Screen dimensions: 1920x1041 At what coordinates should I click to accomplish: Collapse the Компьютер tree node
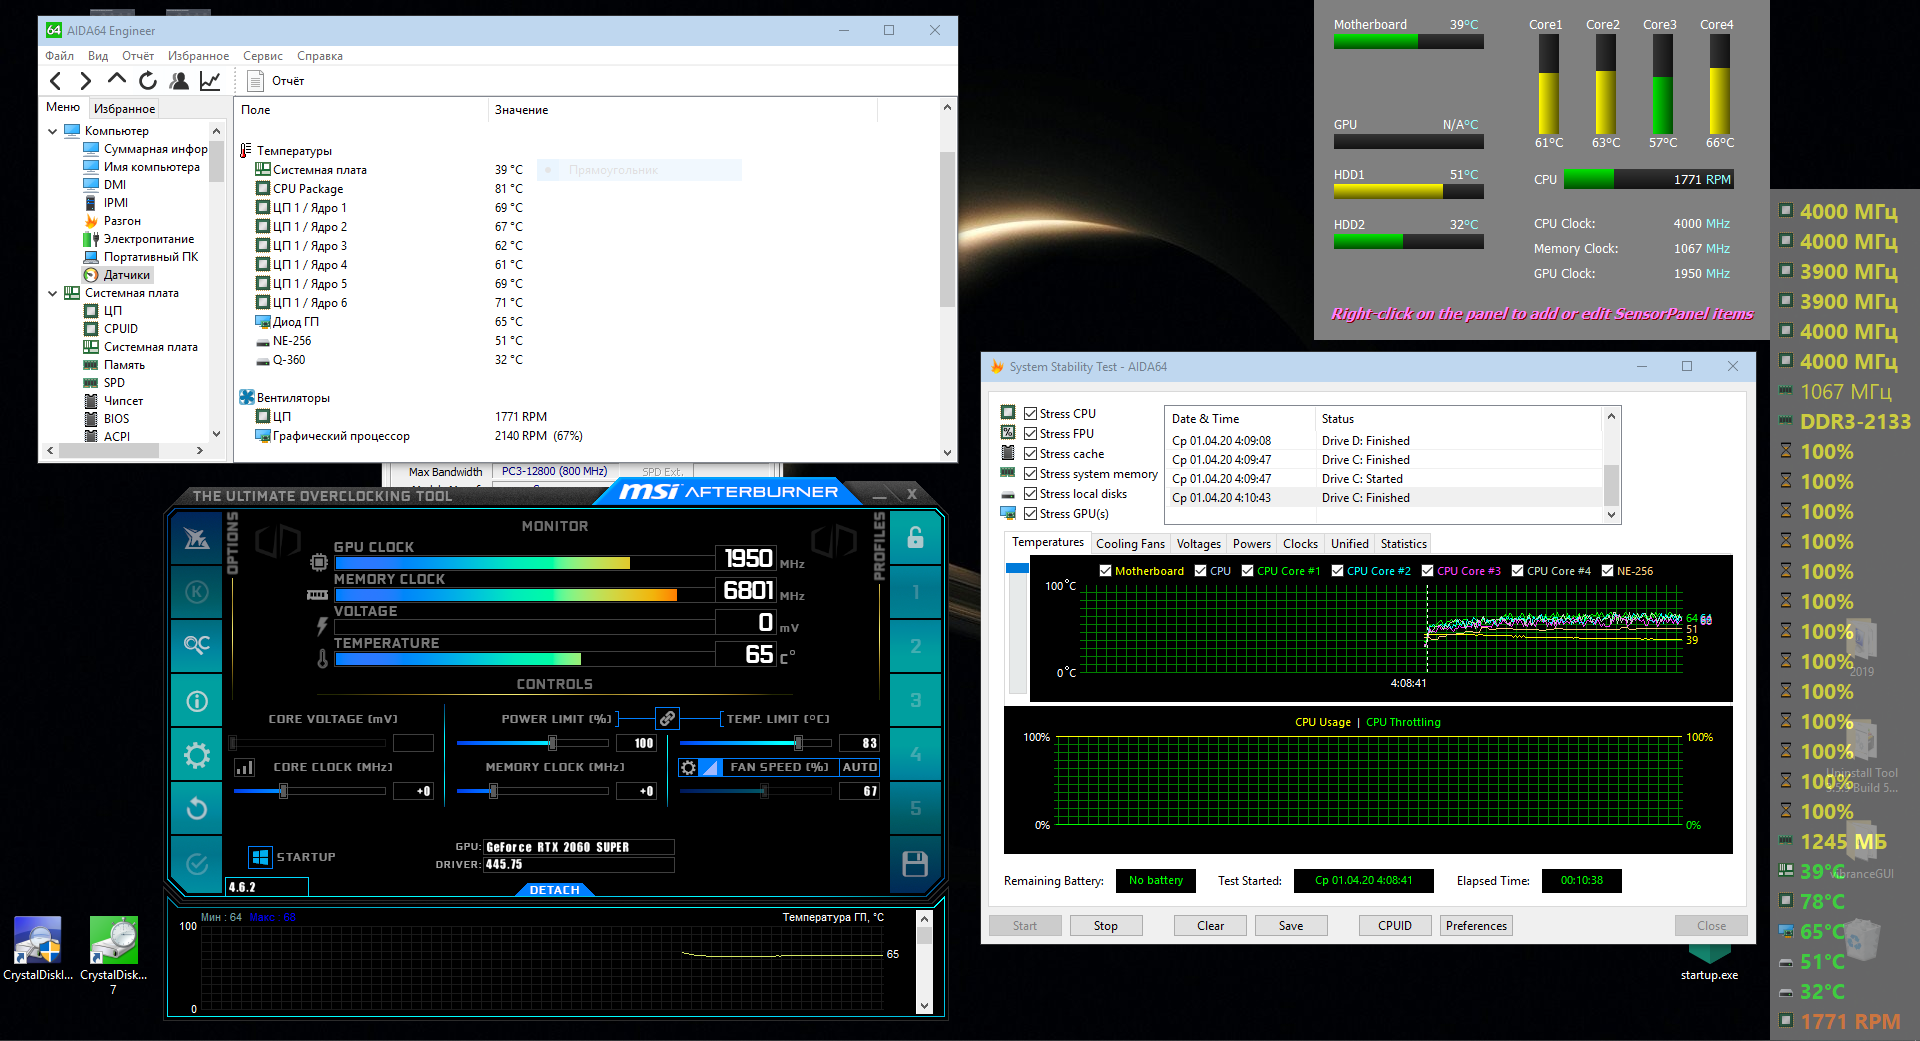(x=53, y=131)
